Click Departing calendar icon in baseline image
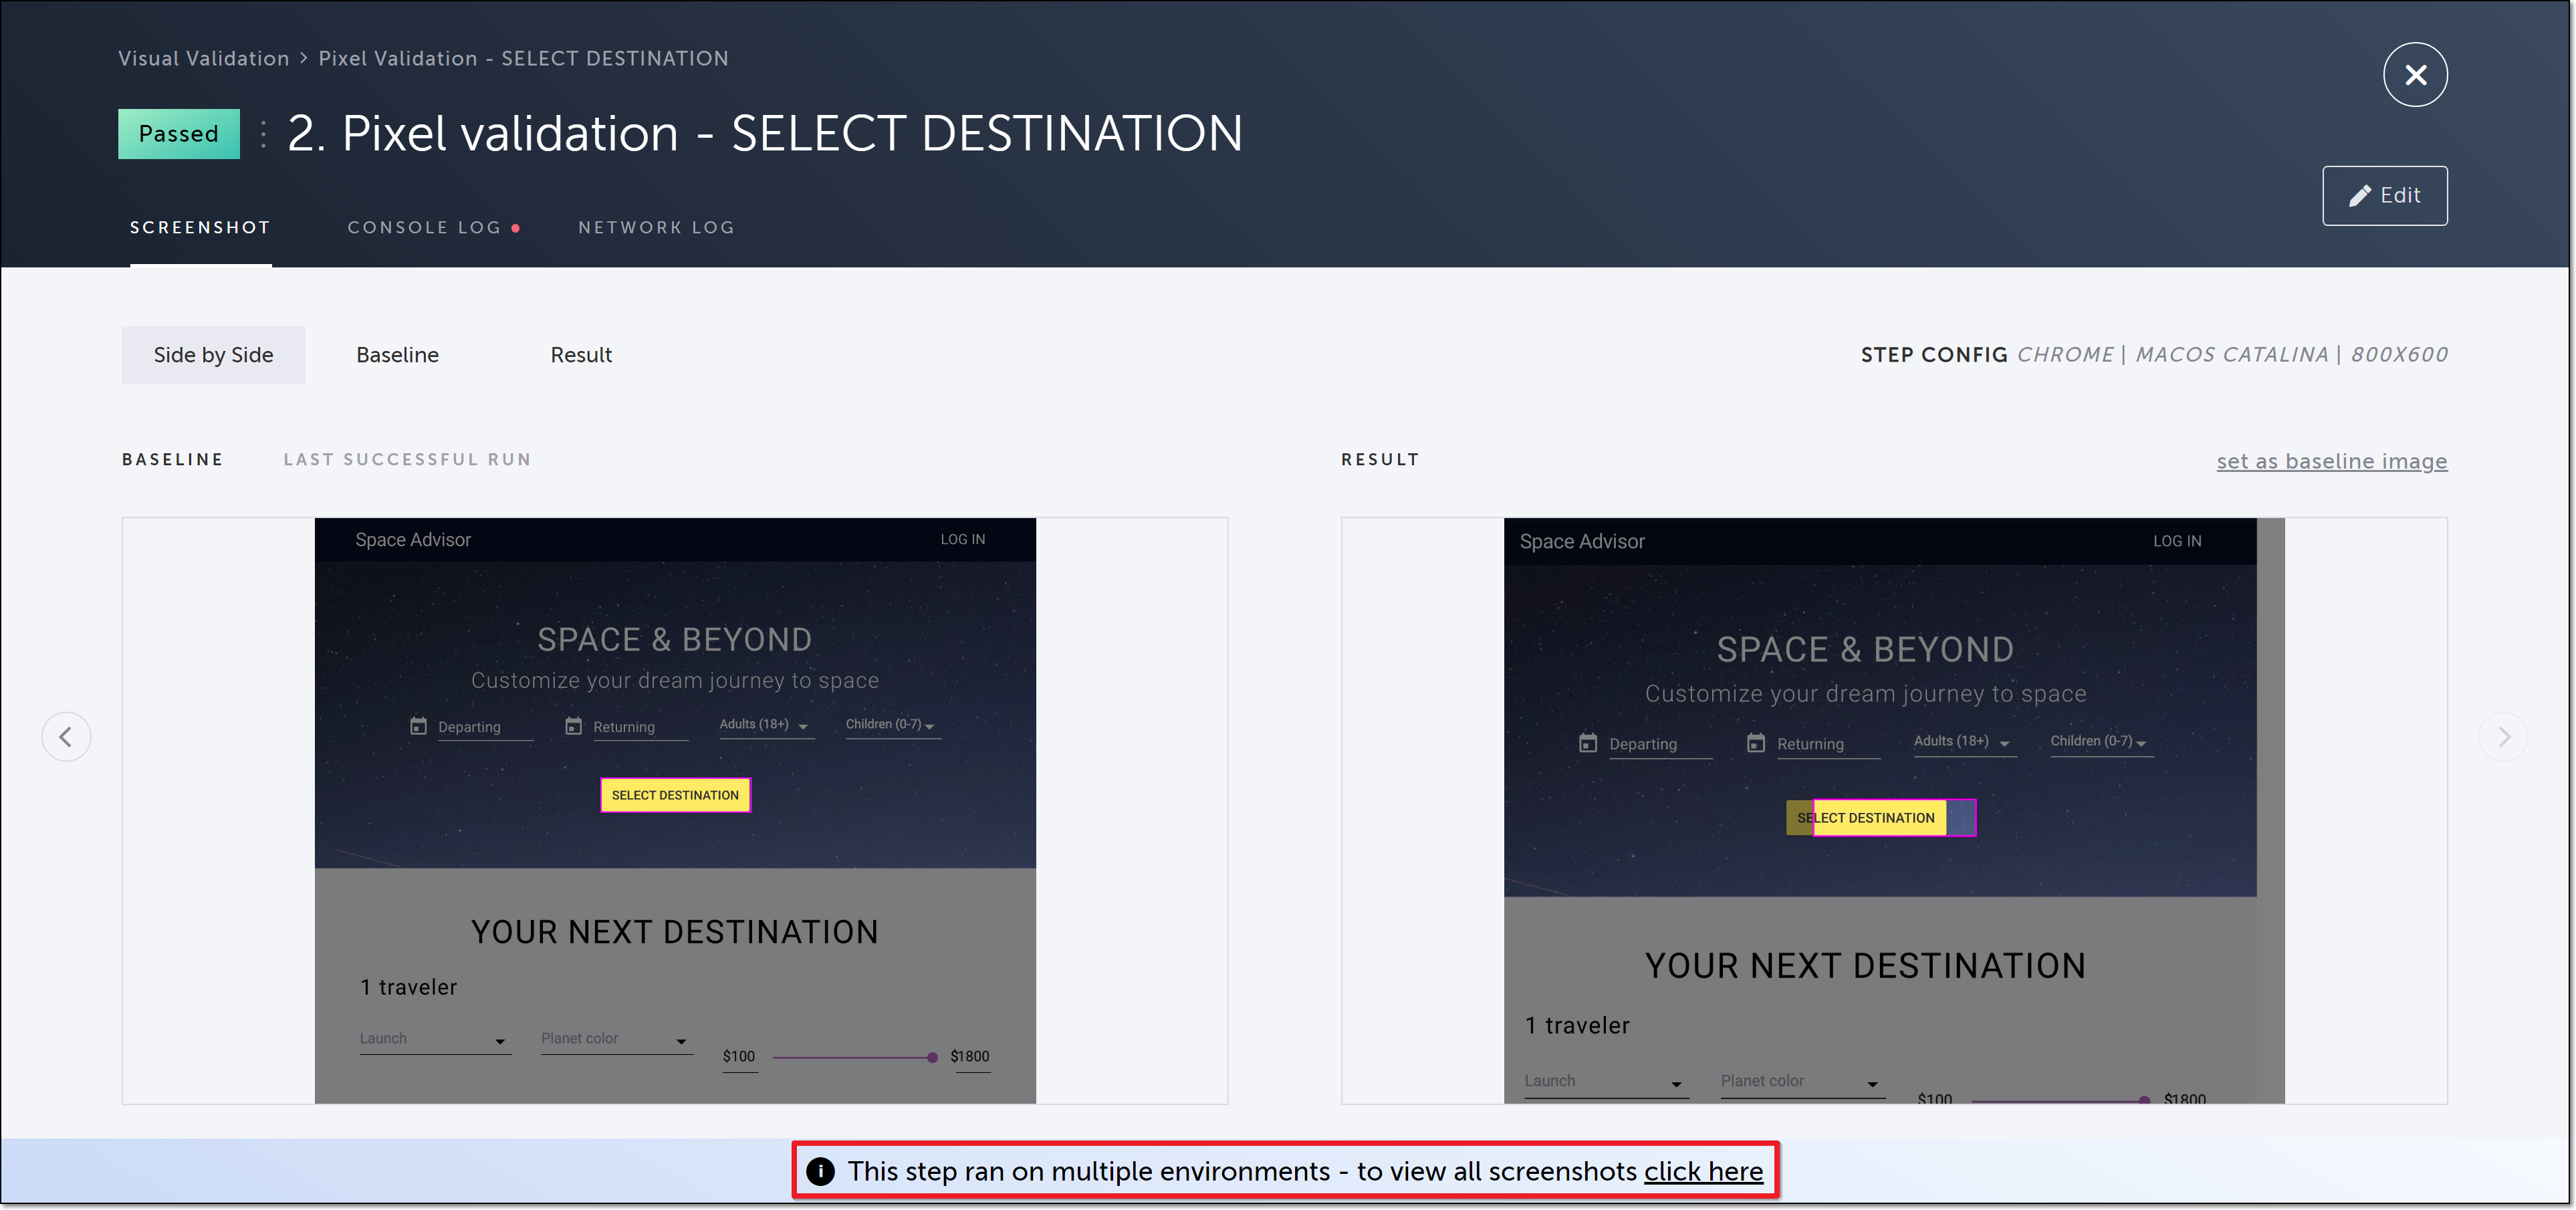The height and width of the screenshot is (1210, 2576). (x=418, y=726)
